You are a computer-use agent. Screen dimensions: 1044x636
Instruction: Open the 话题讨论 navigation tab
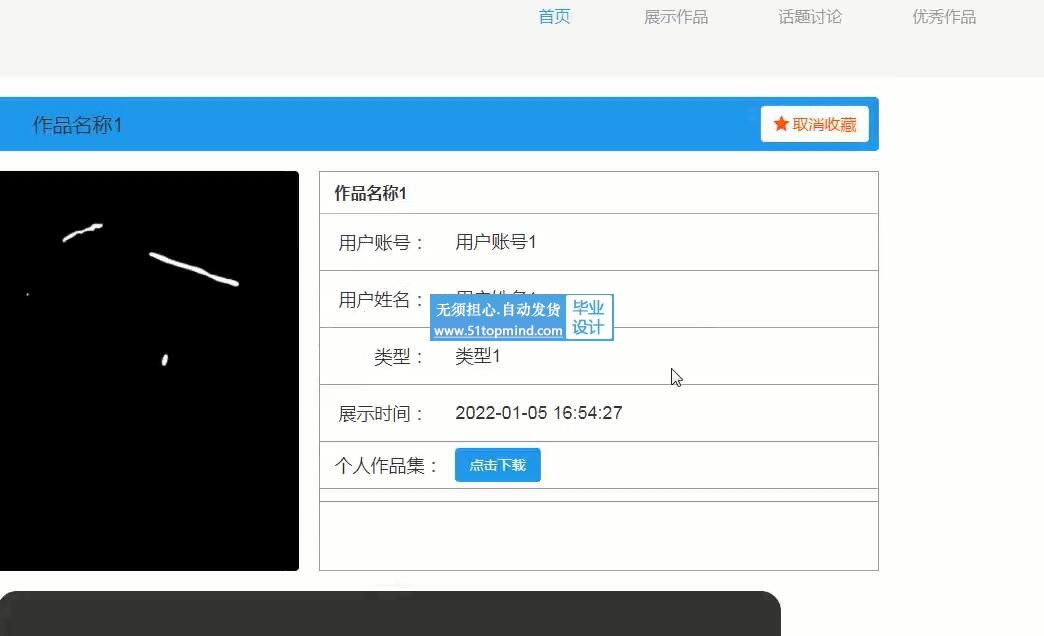click(x=810, y=17)
